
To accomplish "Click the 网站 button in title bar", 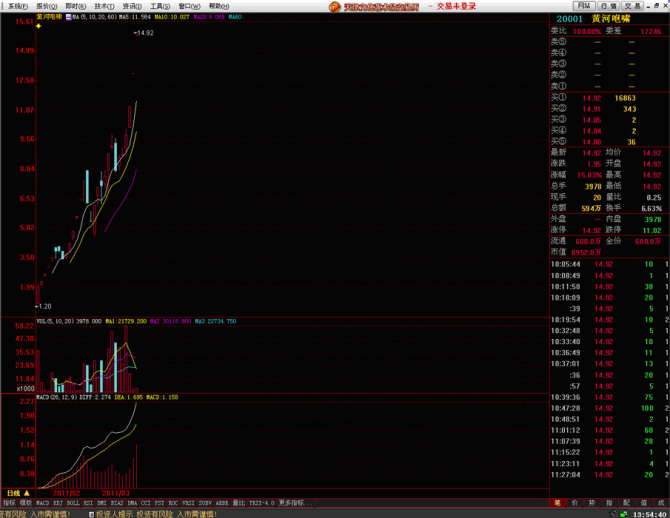I will (583, 6).
